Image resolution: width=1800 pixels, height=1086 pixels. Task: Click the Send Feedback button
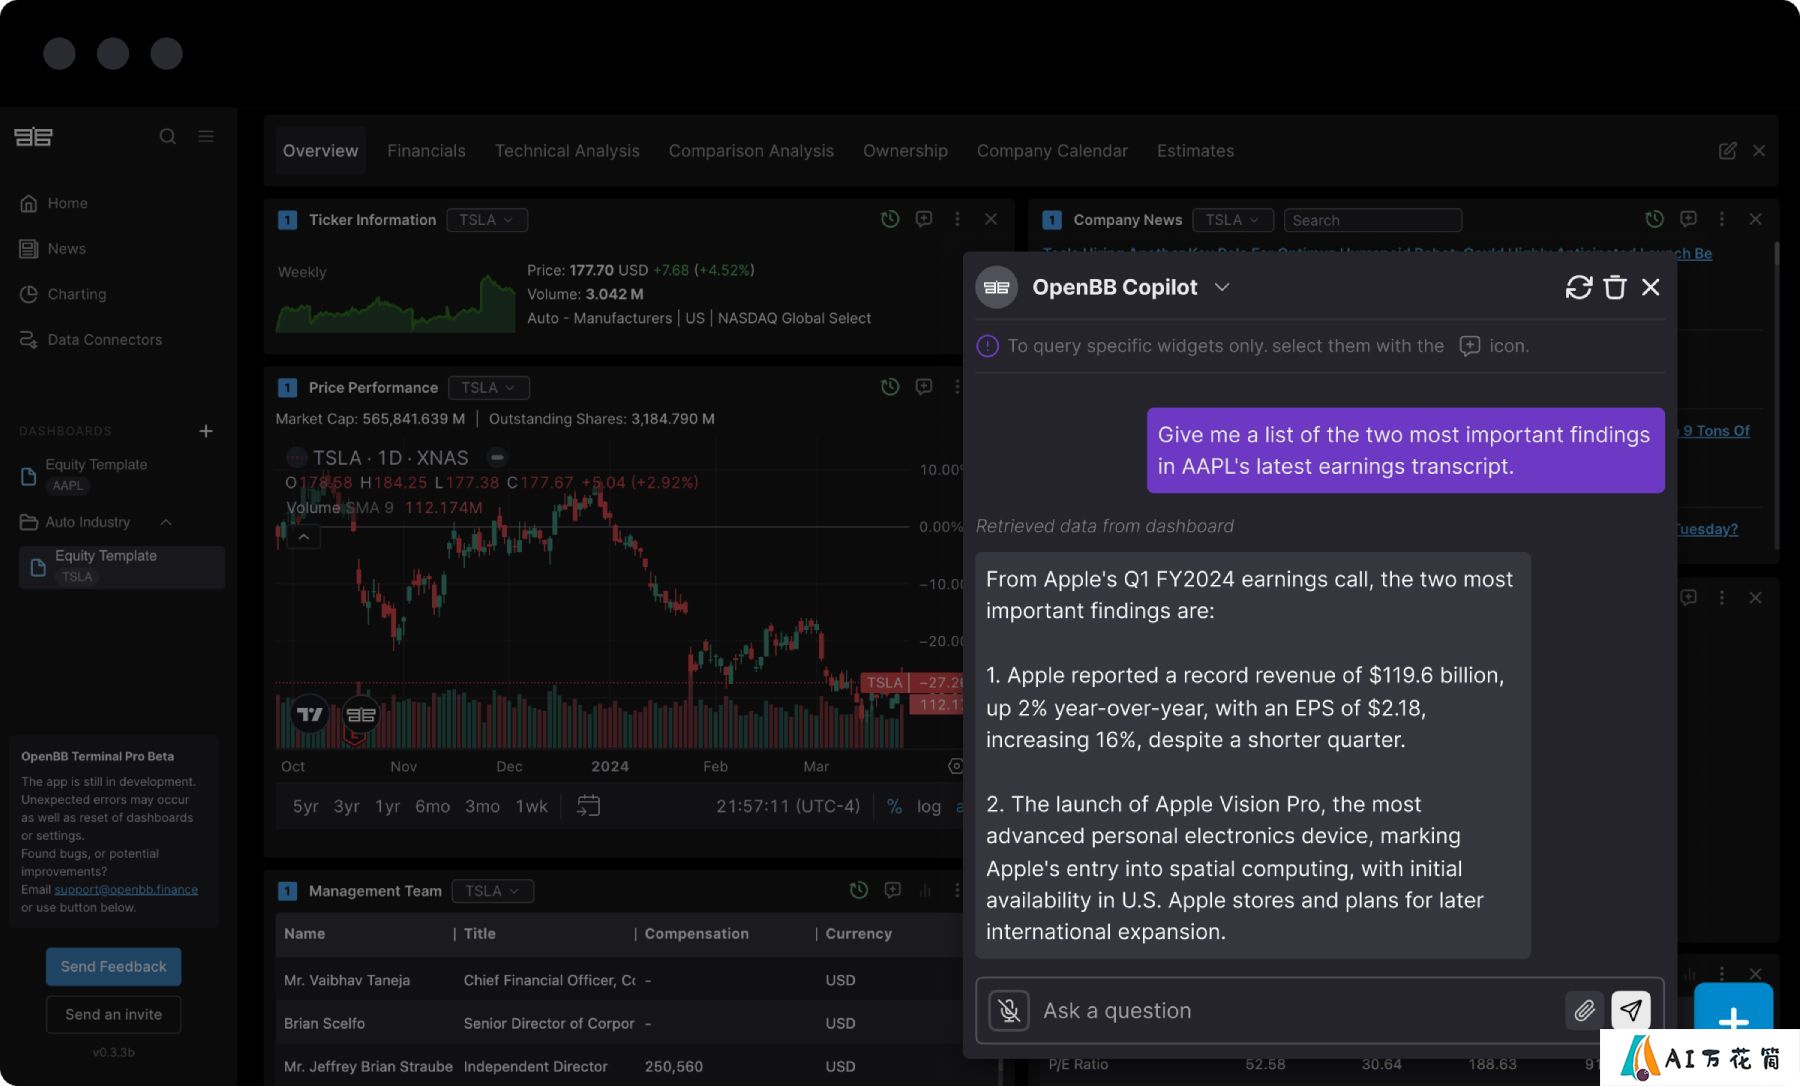[113, 966]
